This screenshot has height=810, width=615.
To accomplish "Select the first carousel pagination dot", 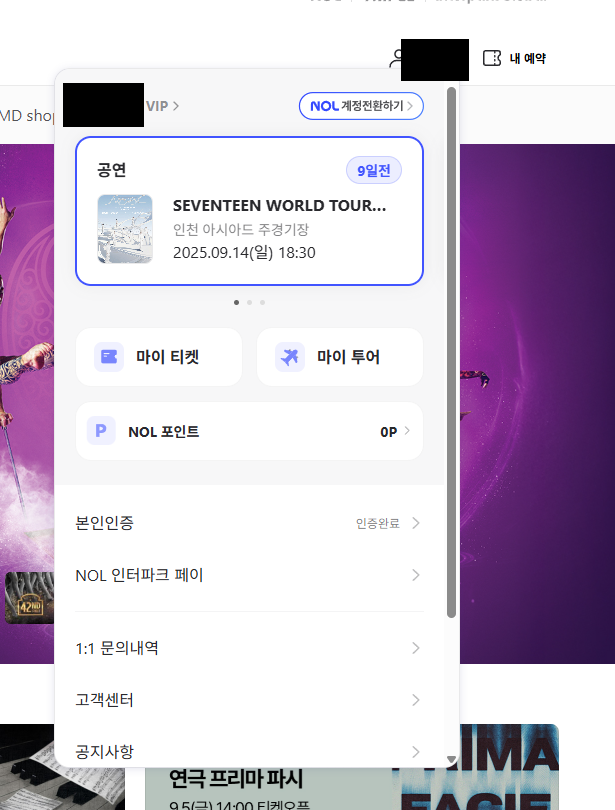I will coord(236,301).
